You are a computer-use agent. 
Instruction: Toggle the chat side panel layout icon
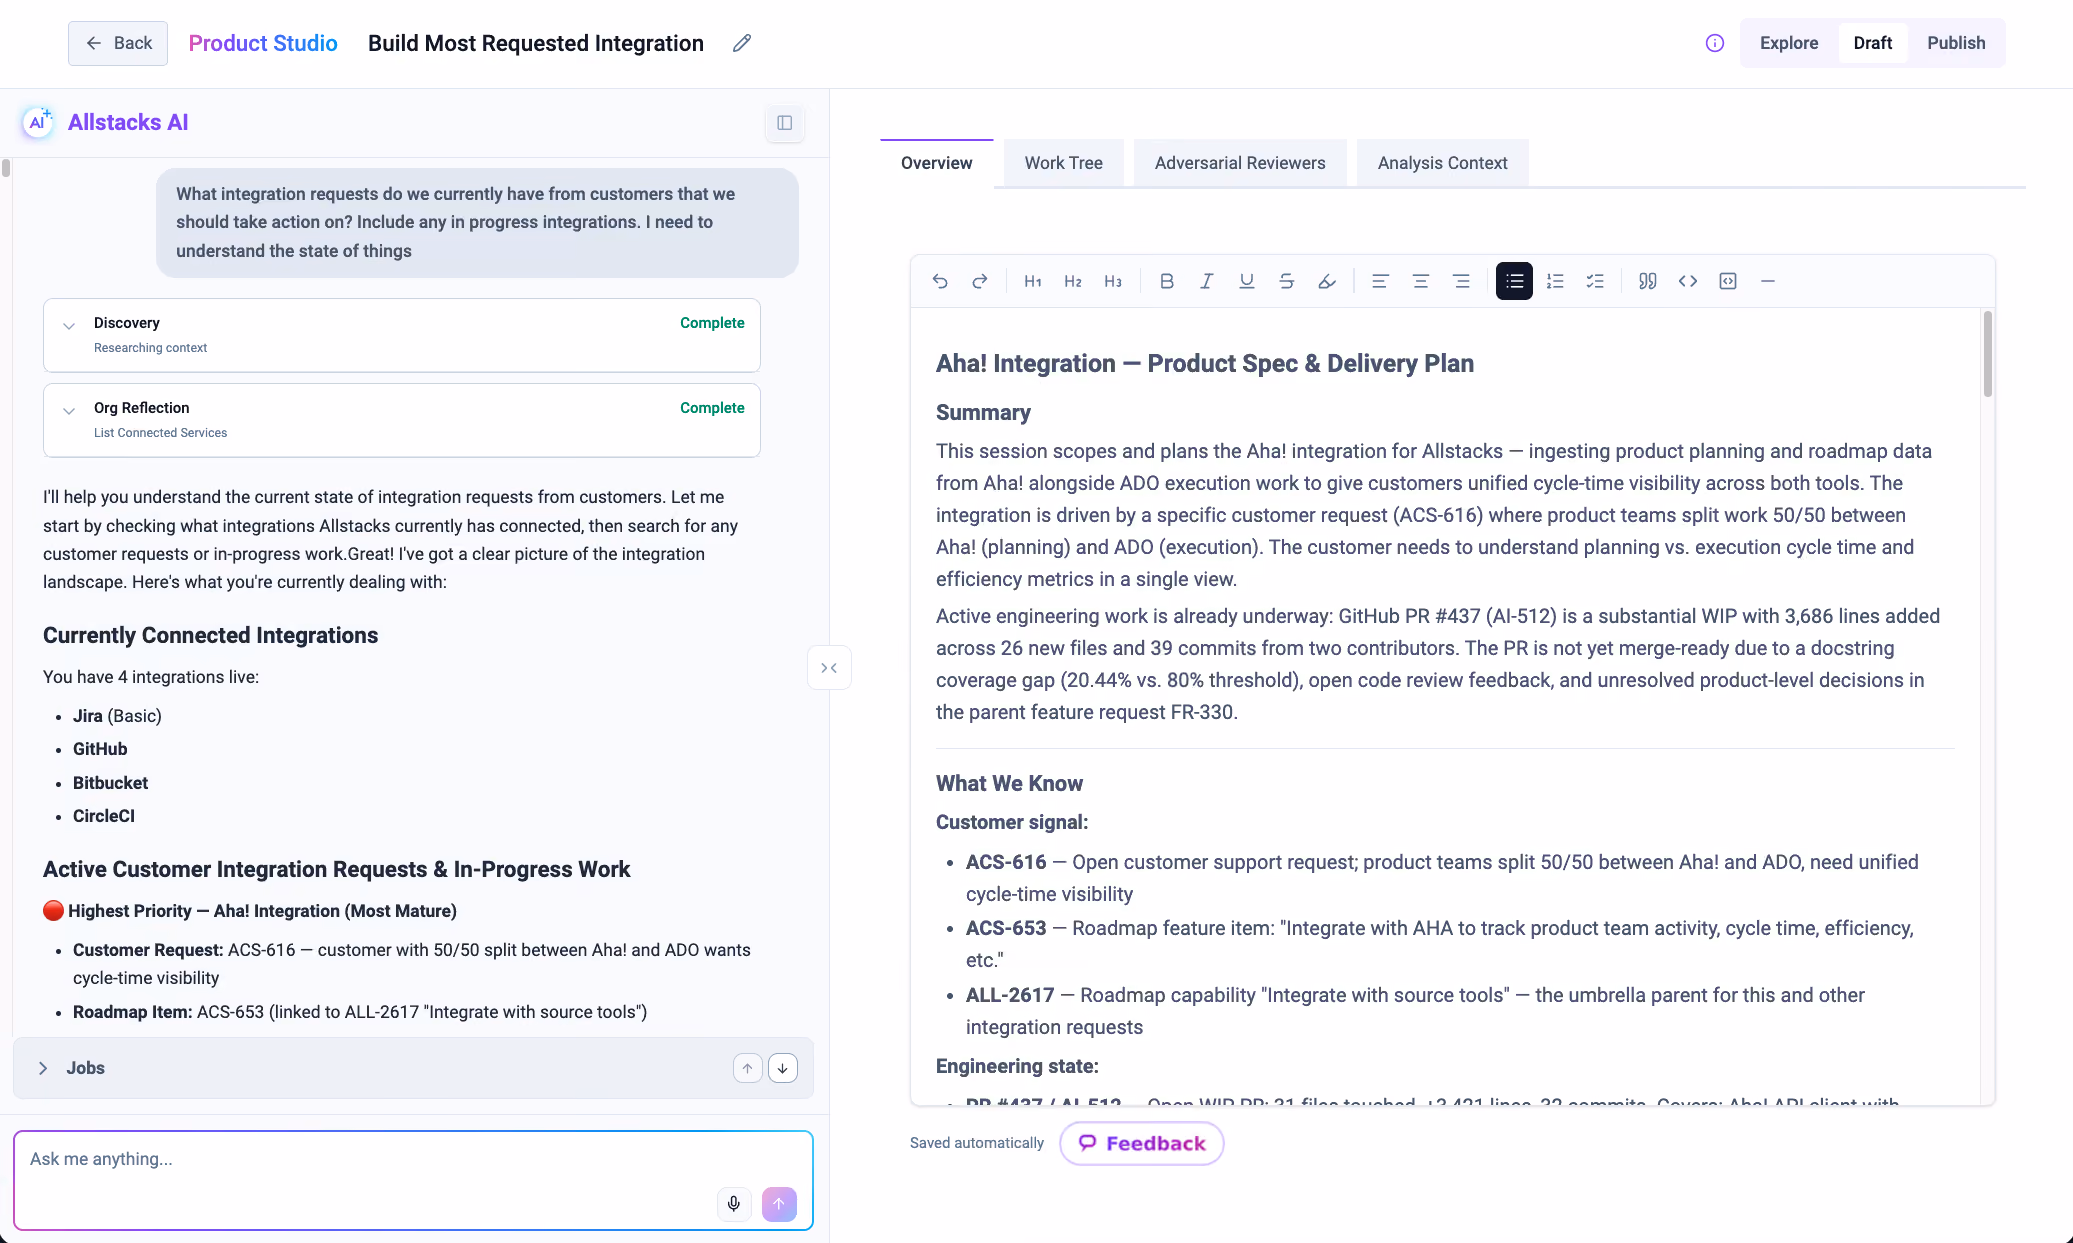(x=785, y=123)
